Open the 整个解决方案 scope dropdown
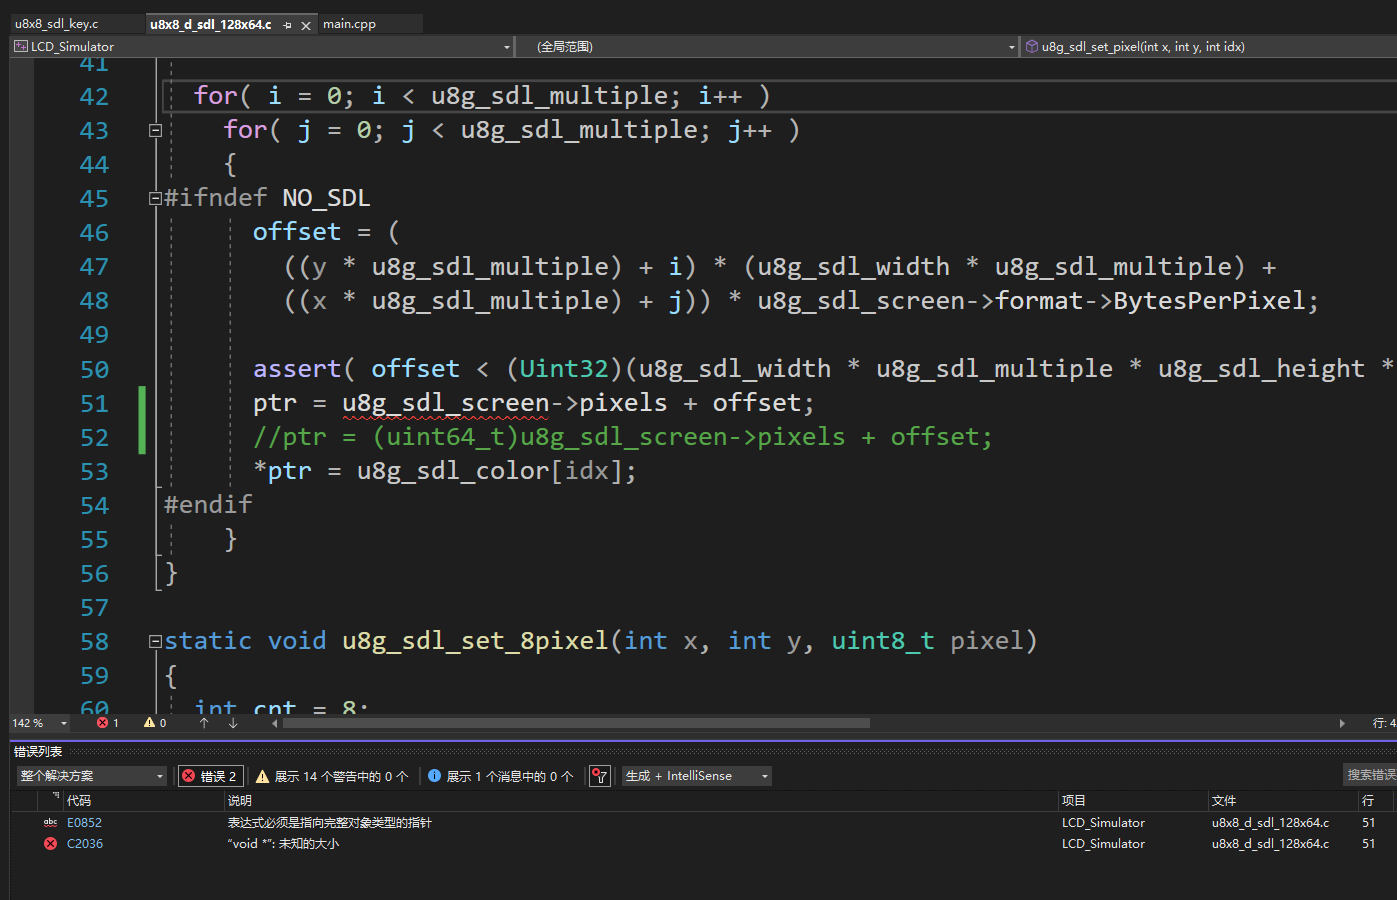This screenshot has width=1397, height=900. (90, 775)
